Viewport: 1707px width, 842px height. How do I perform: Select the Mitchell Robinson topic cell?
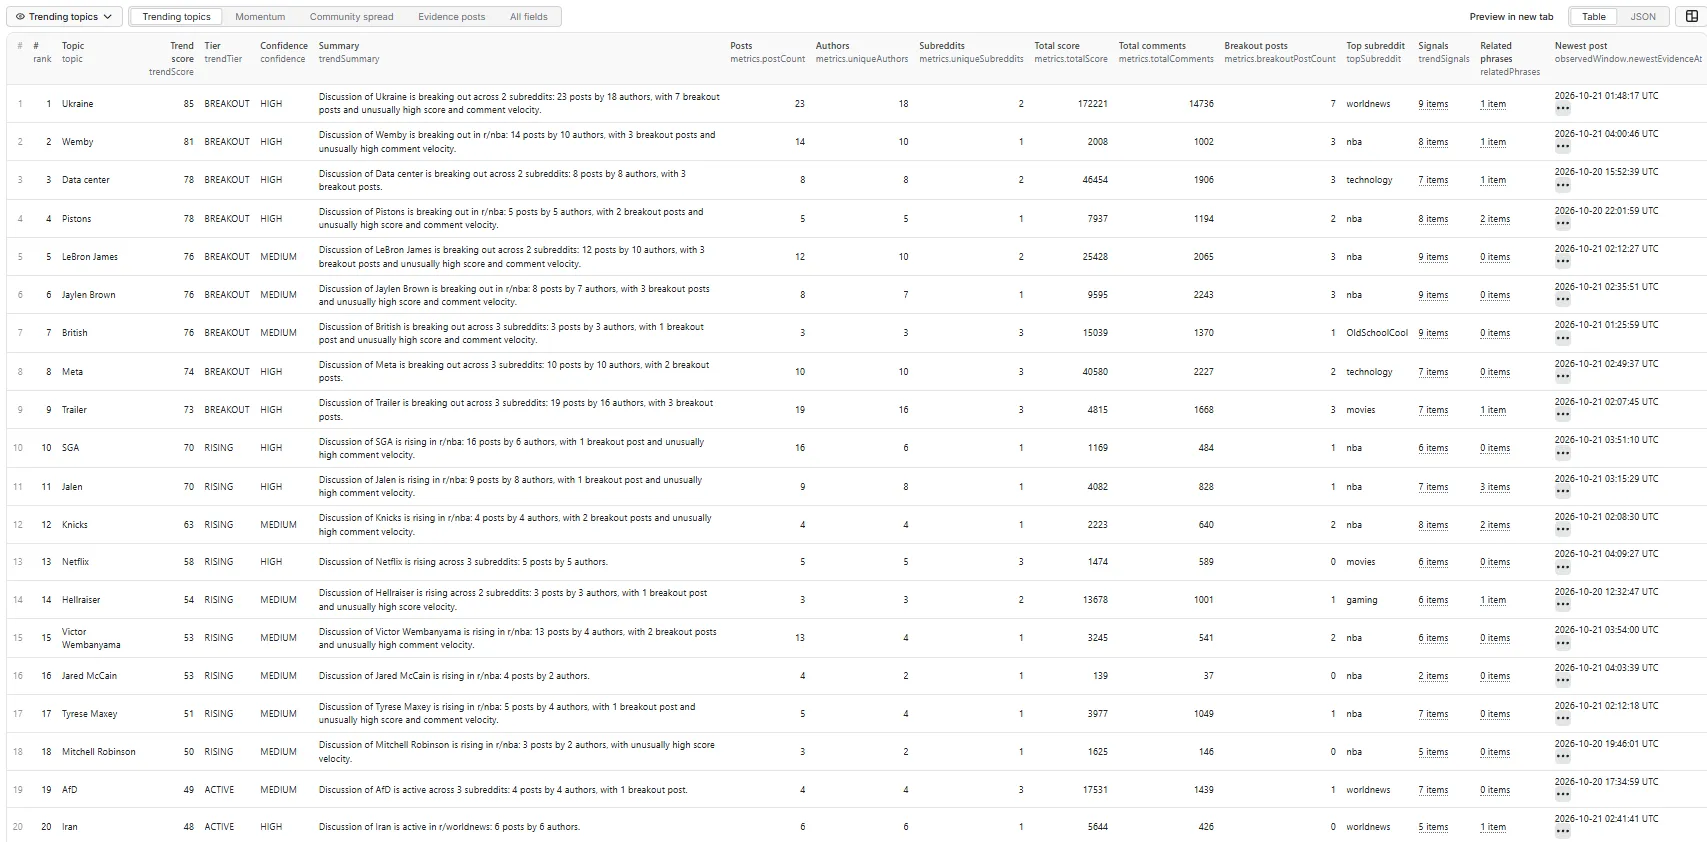98,752
